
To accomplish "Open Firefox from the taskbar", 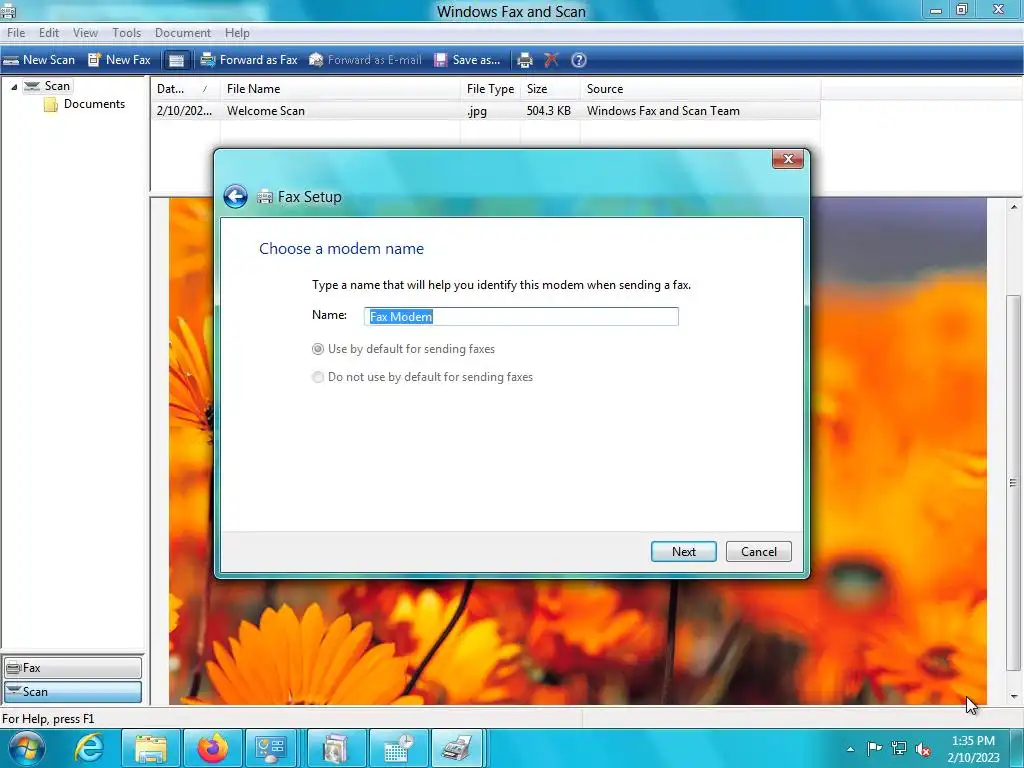I will (213, 748).
